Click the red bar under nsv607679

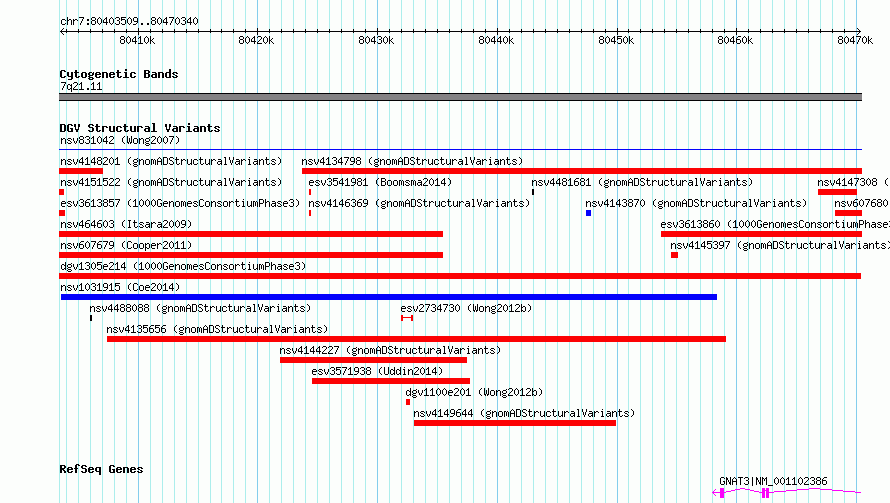click(251, 255)
